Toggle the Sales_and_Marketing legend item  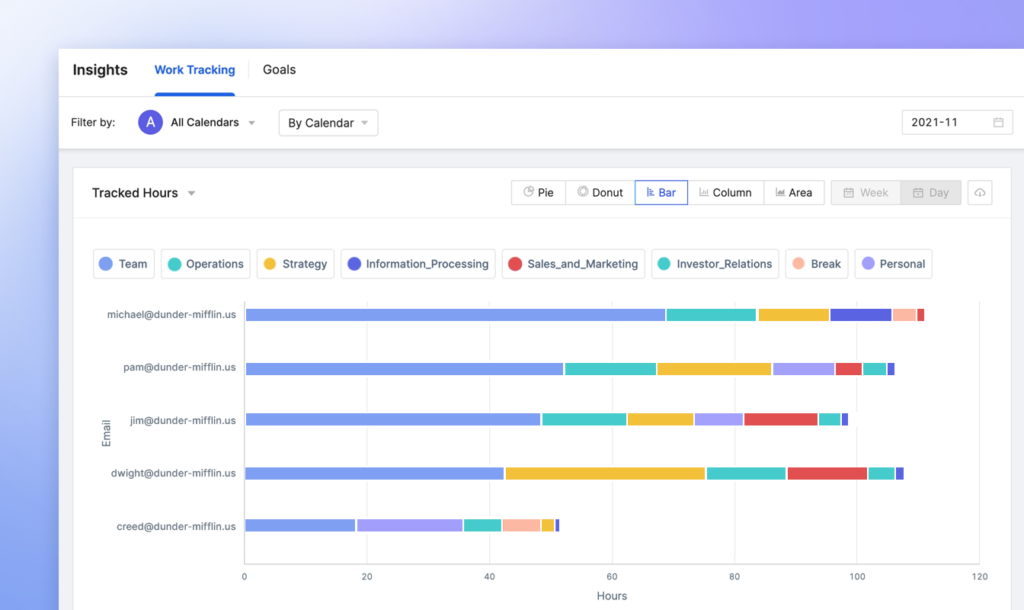(x=573, y=264)
